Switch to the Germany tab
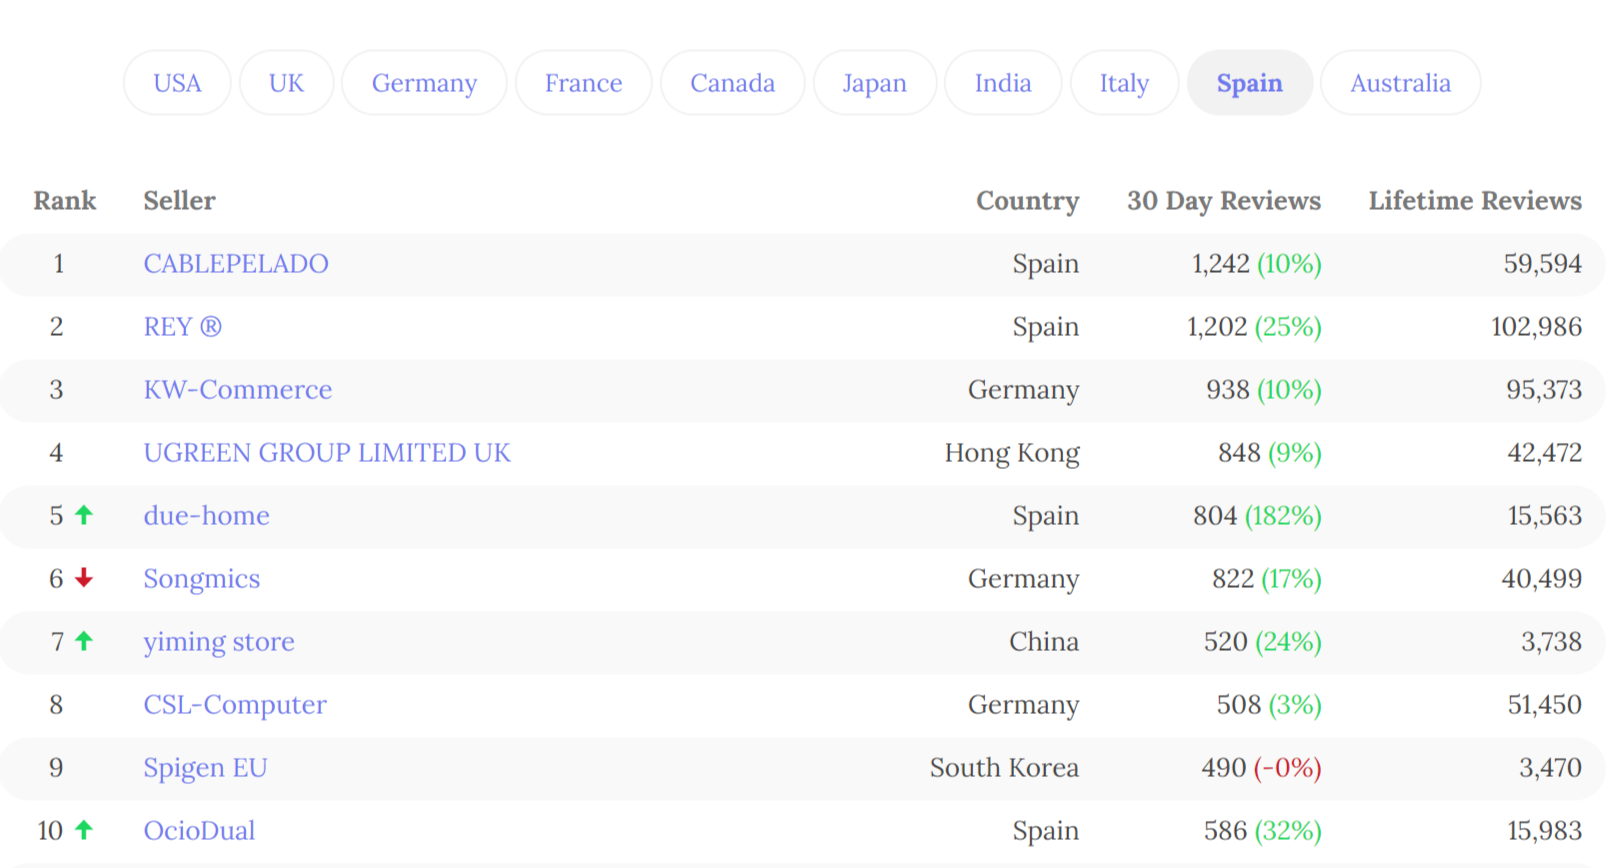Viewport: 1622px width, 868px height. 424,83
